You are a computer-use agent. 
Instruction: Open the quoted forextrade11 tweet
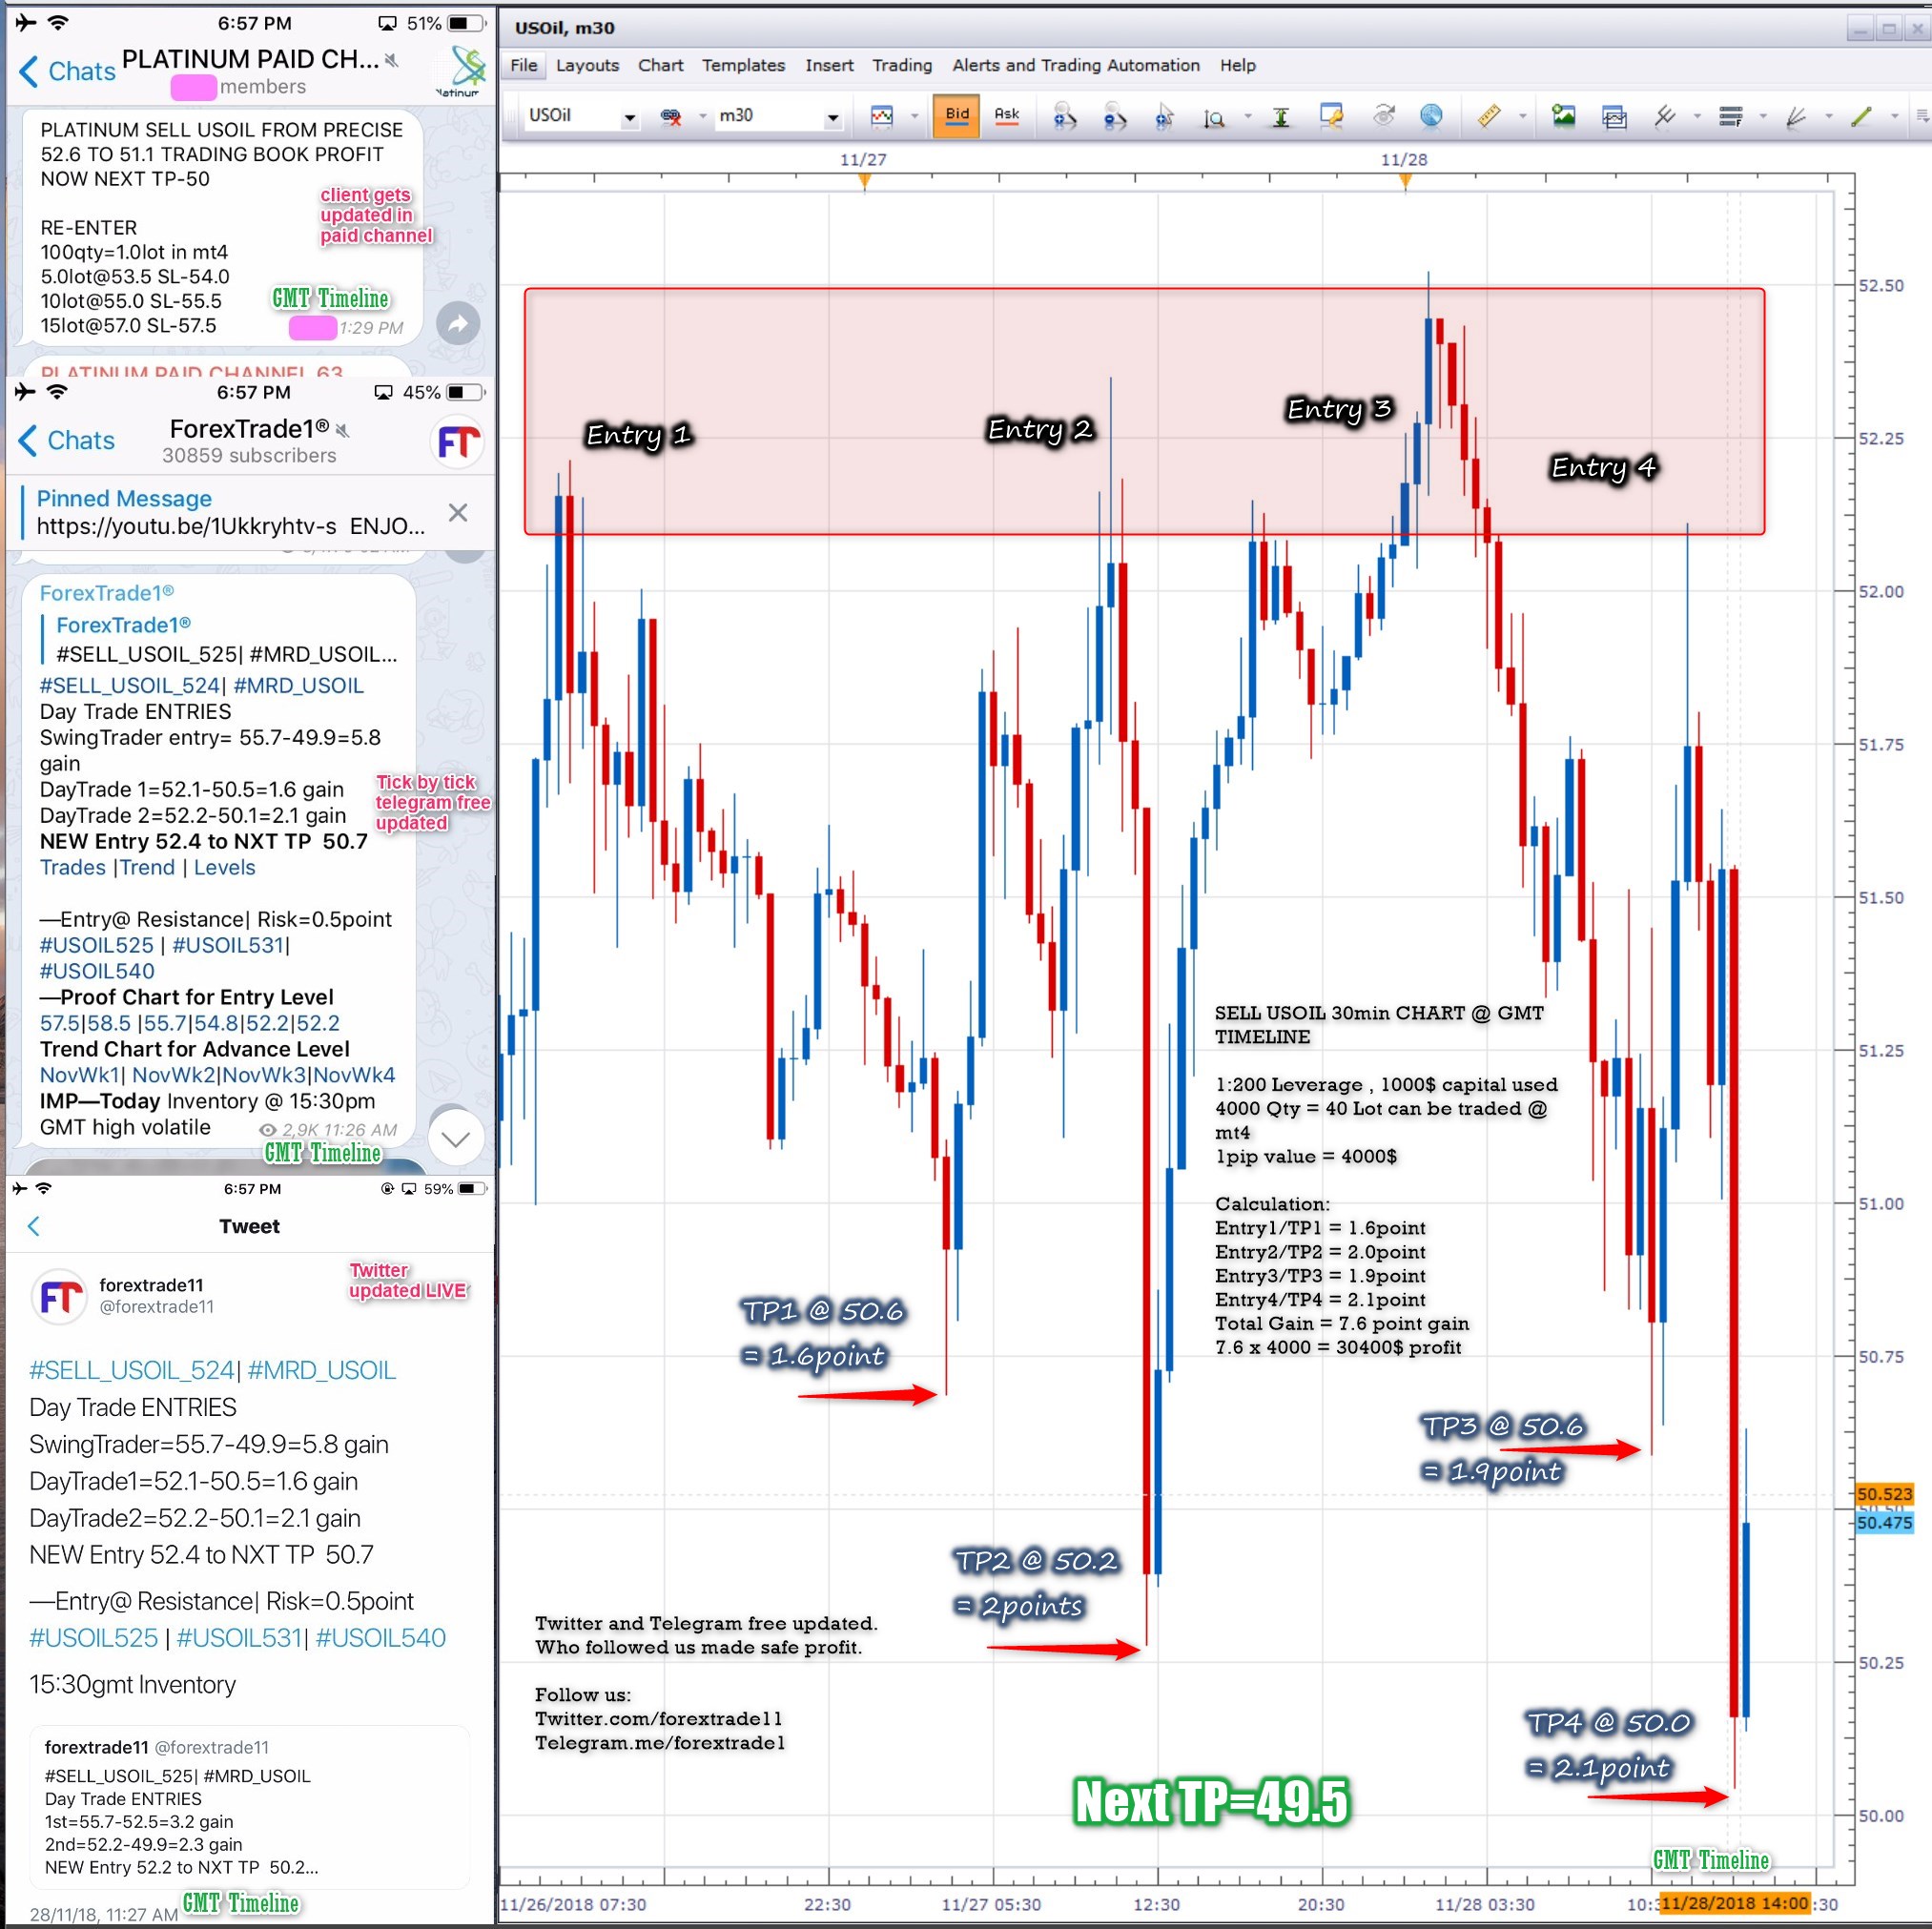tap(249, 1807)
